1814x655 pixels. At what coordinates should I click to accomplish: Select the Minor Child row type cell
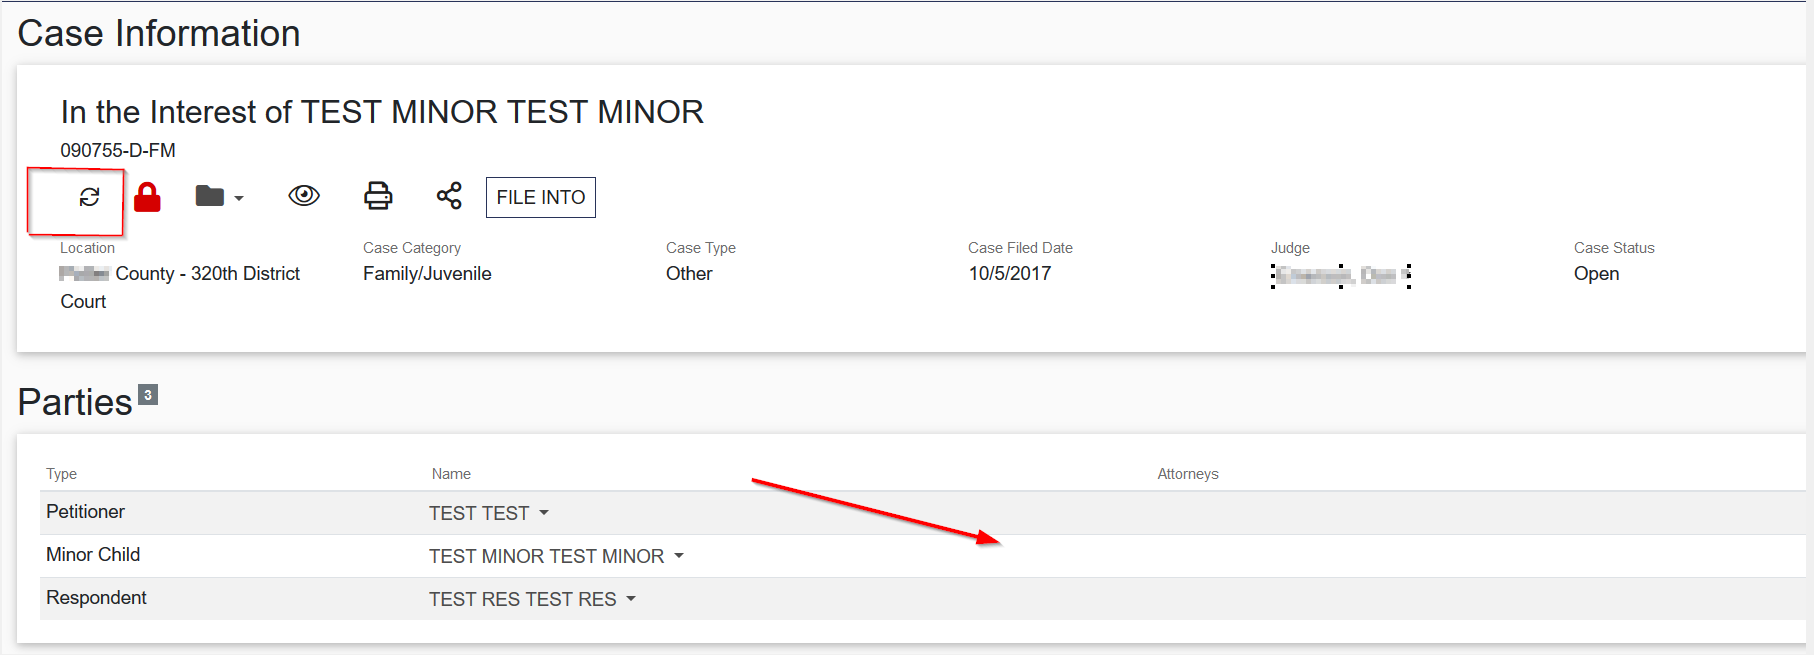(93, 555)
